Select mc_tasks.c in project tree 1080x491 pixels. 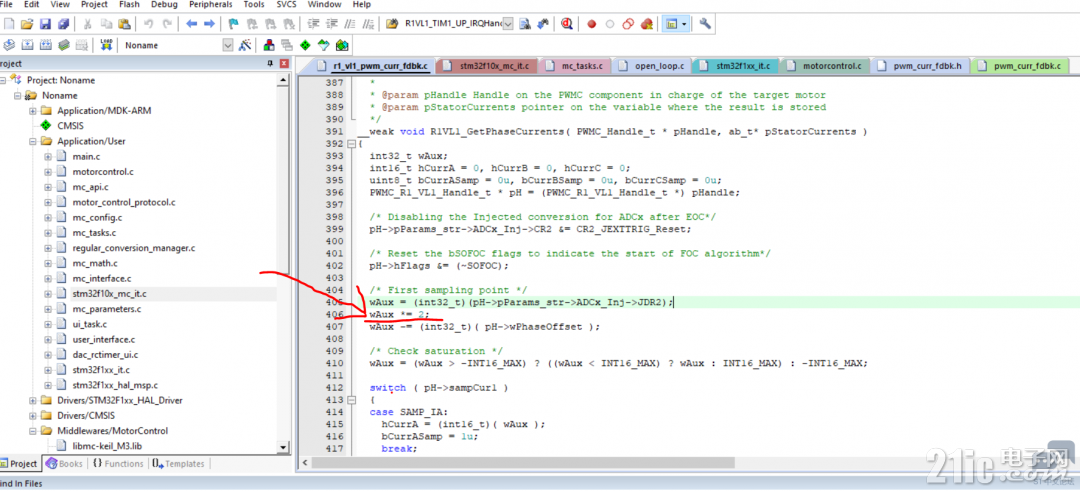[94, 233]
